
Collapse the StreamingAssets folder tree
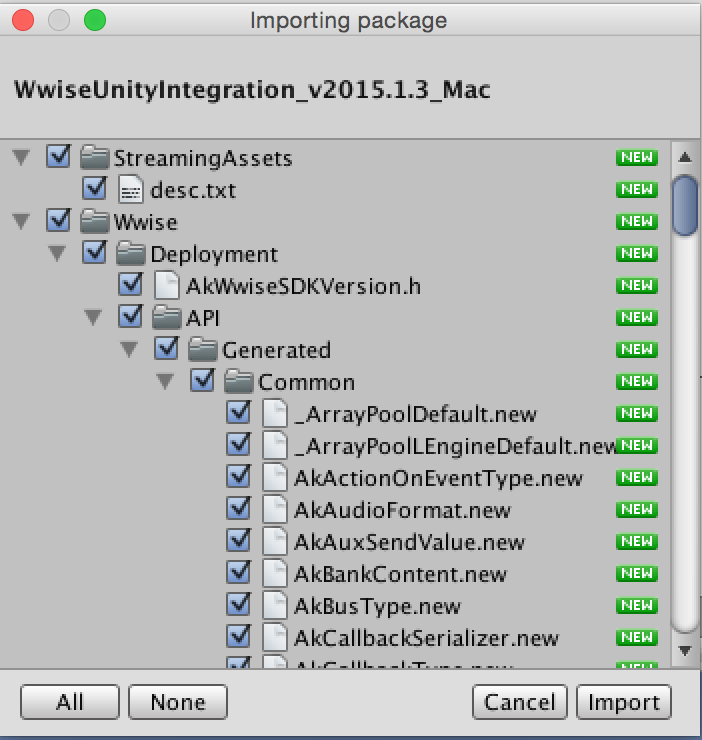pyautogui.click(x=21, y=158)
